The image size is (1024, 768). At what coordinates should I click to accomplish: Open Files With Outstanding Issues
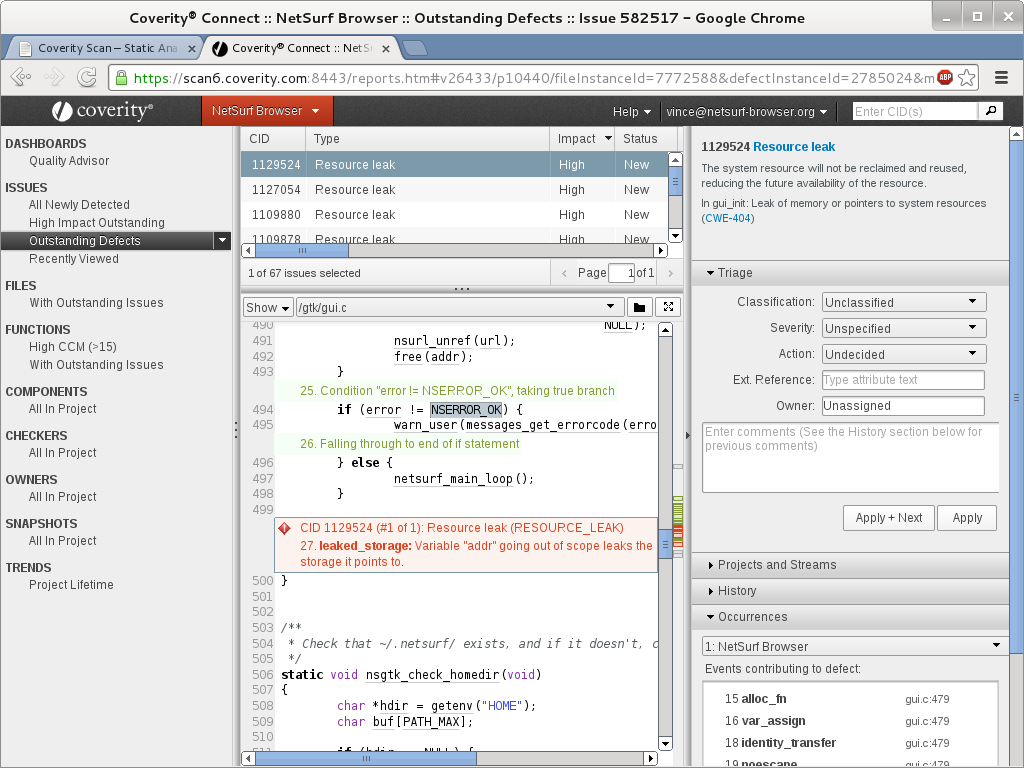click(x=96, y=302)
